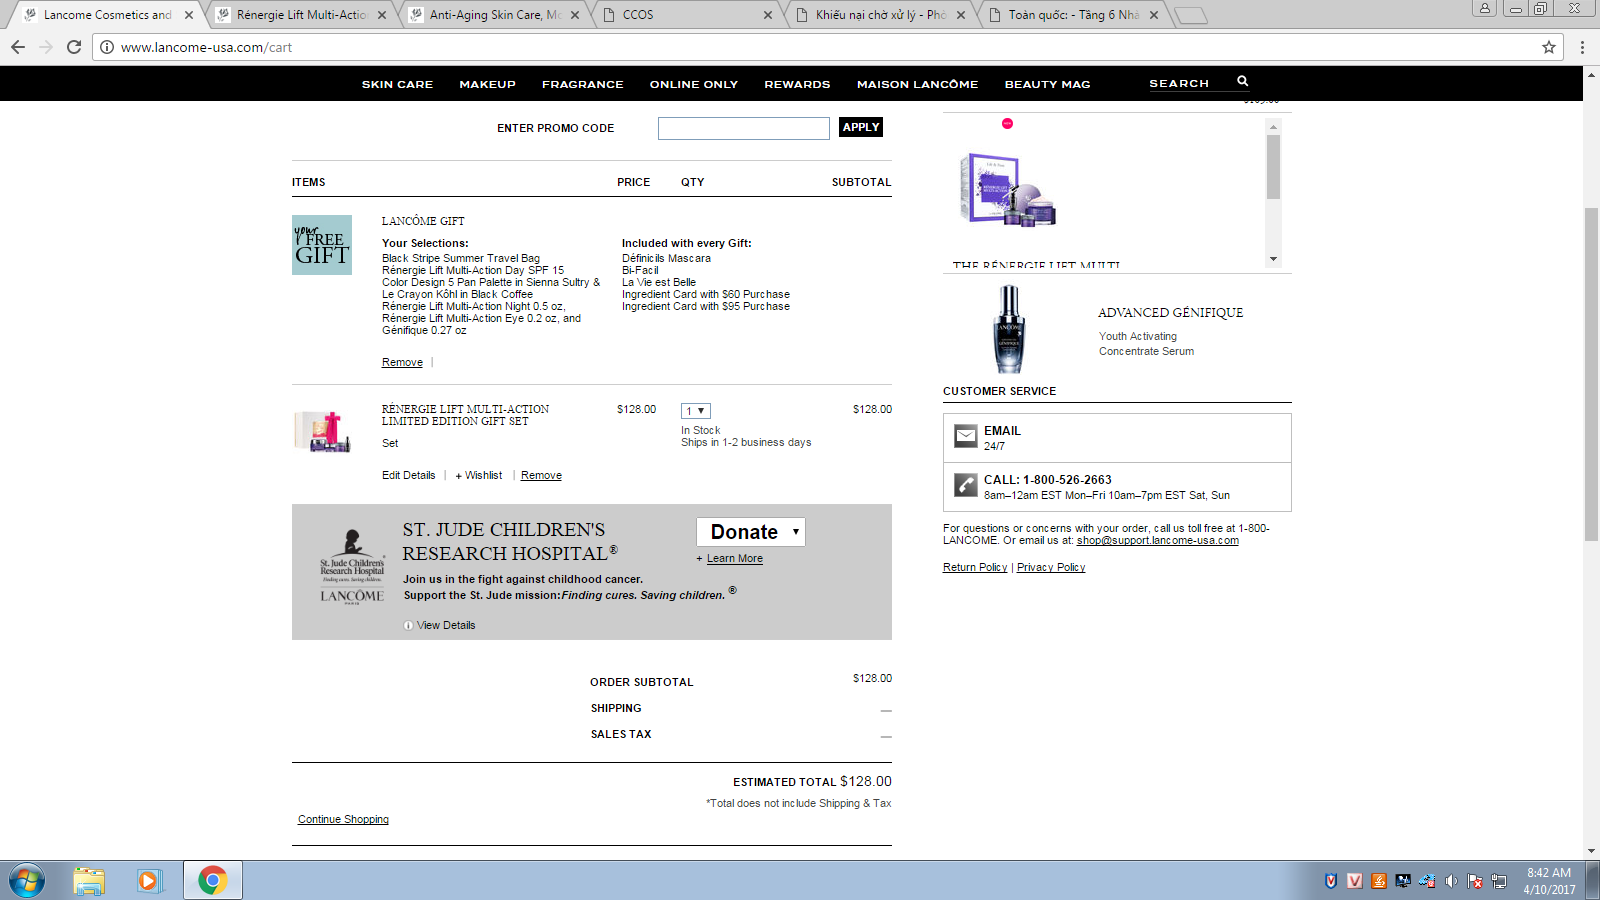Click the taskbar clock showing 8:42 AM
This screenshot has height=900, width=1600.
(x=1549, y=881)
